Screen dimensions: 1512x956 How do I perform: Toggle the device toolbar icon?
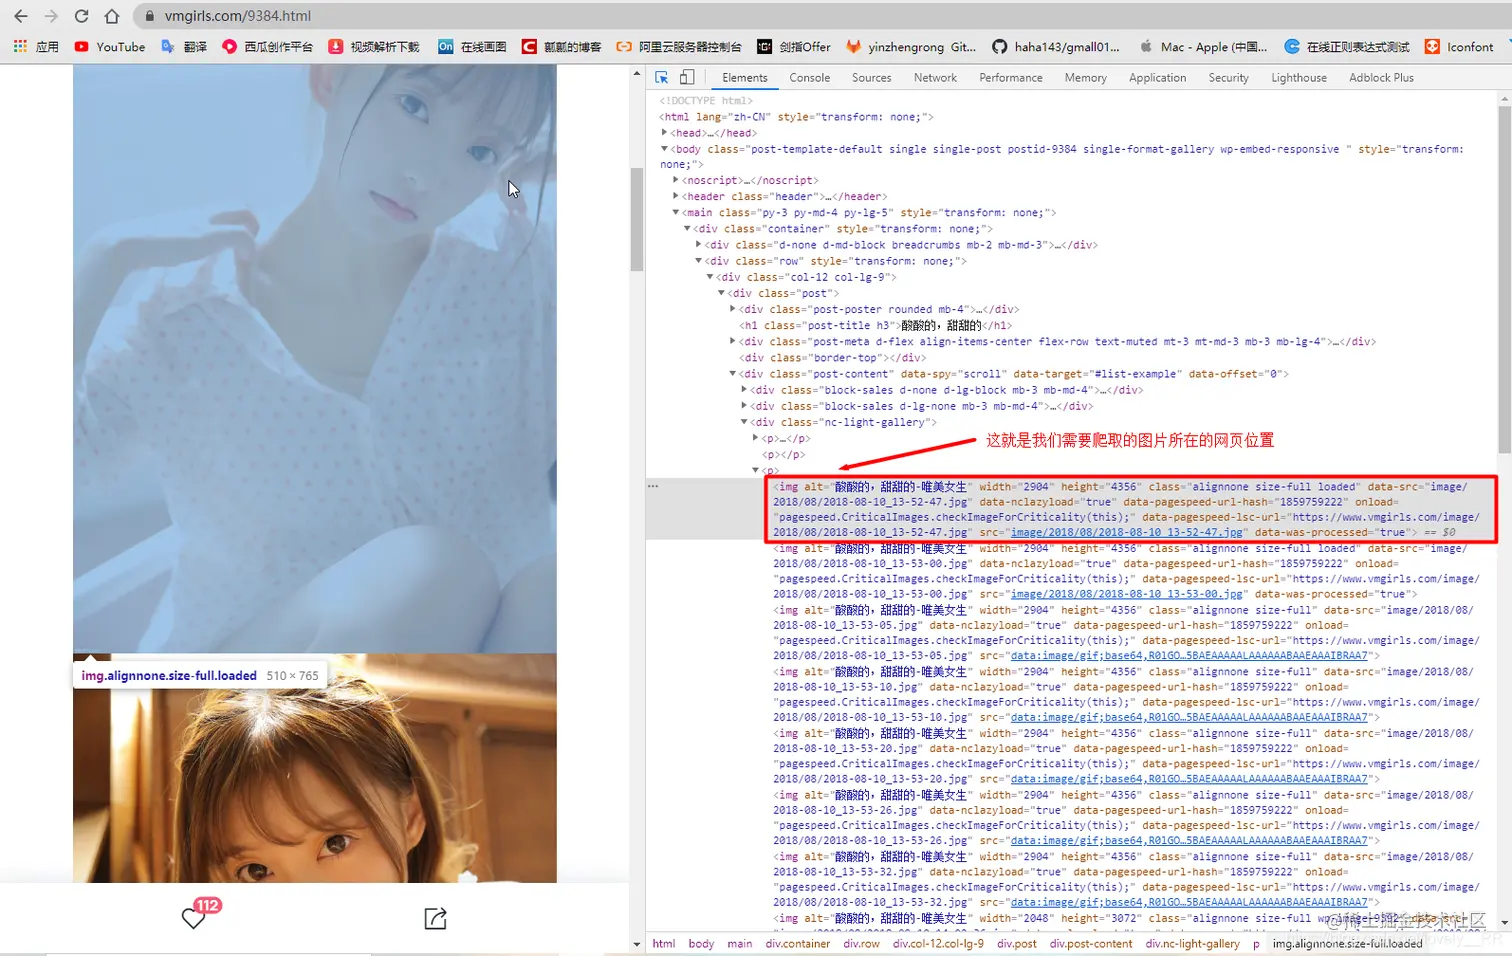point(687,77)
